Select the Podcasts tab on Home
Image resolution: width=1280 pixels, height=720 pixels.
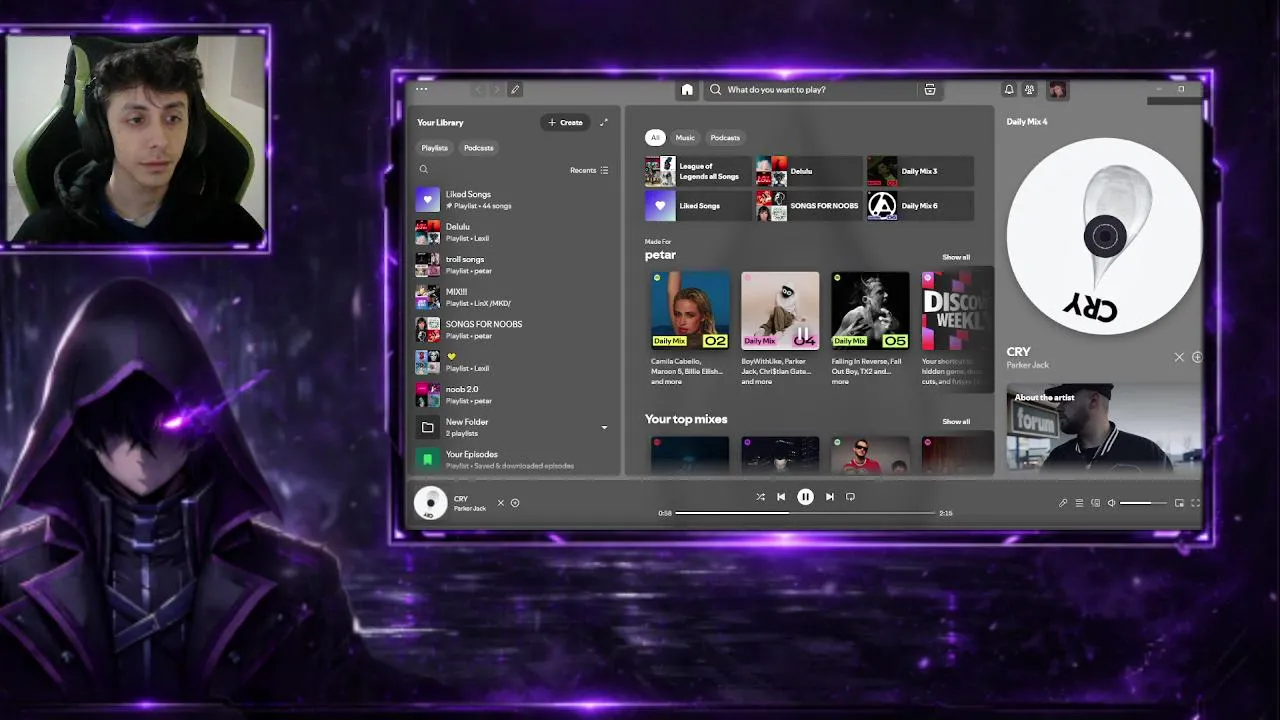pos(725,138)
